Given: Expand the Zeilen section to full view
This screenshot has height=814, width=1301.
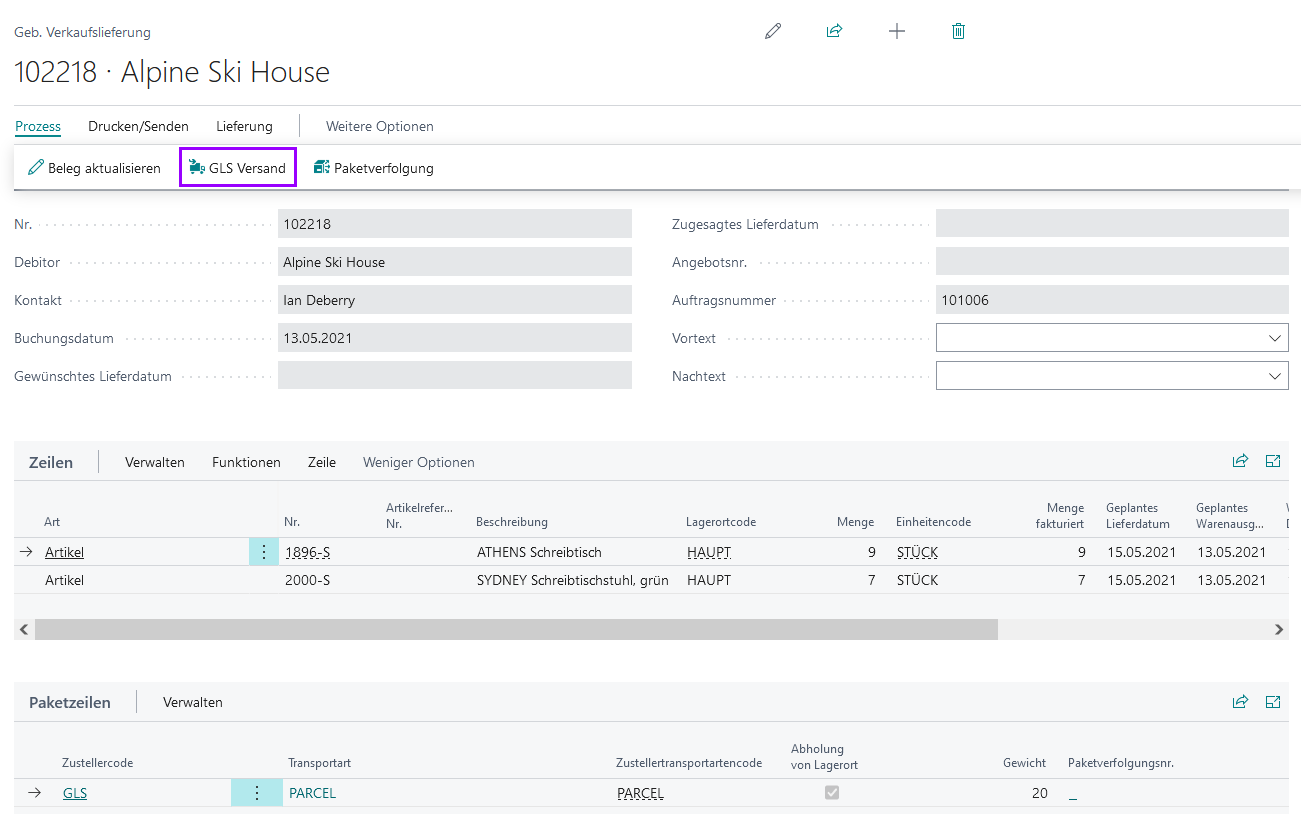Looking at the screenshot, I should (x=1273, y=461).
